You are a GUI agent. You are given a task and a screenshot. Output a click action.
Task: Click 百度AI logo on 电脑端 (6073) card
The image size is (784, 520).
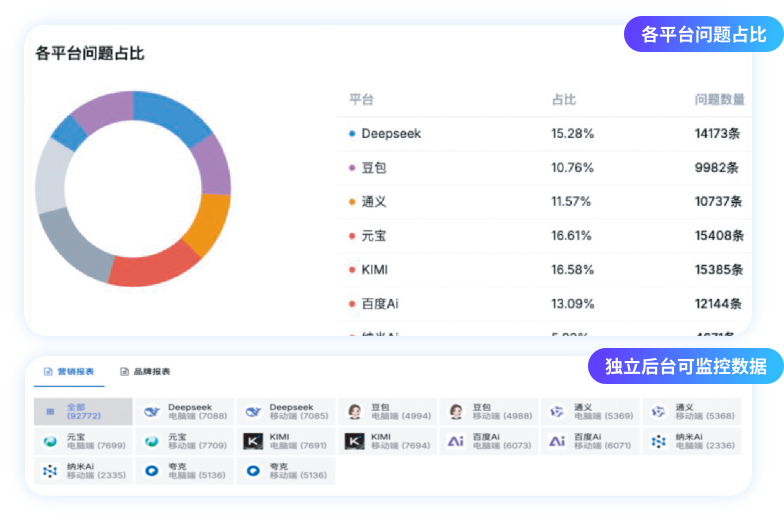tap(456, 441)
